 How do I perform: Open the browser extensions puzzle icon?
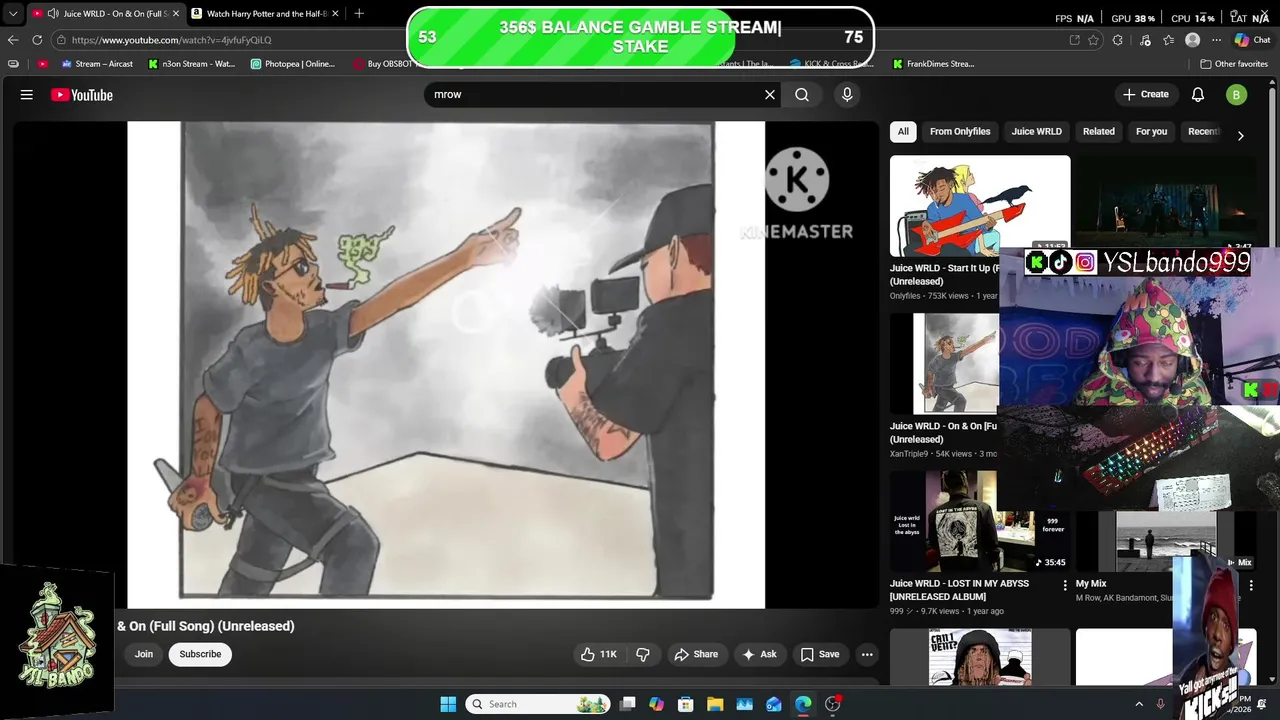pos(1118,40)
